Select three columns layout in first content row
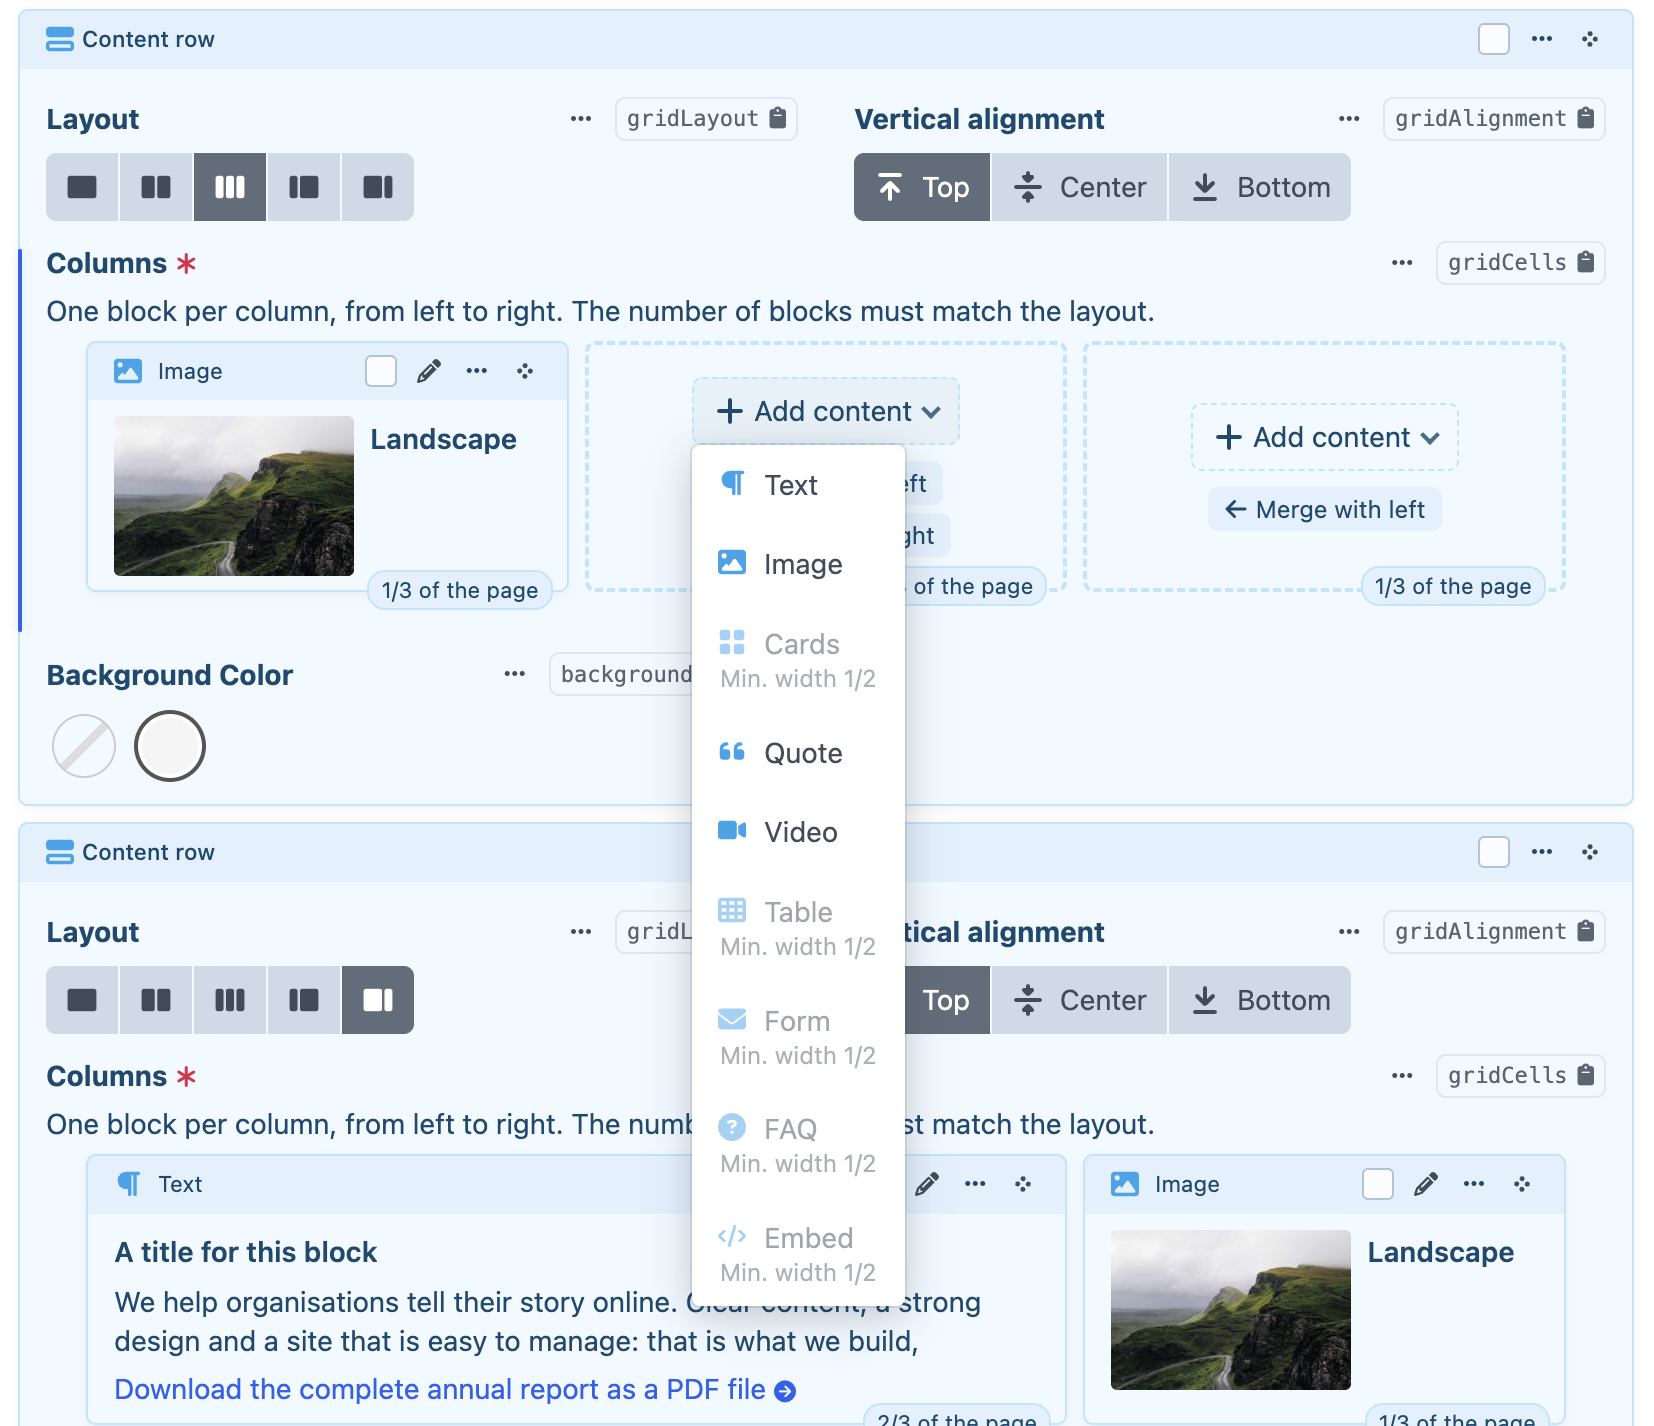The width and height of the screenshot is (1654, 1426). tap(230, 187)
